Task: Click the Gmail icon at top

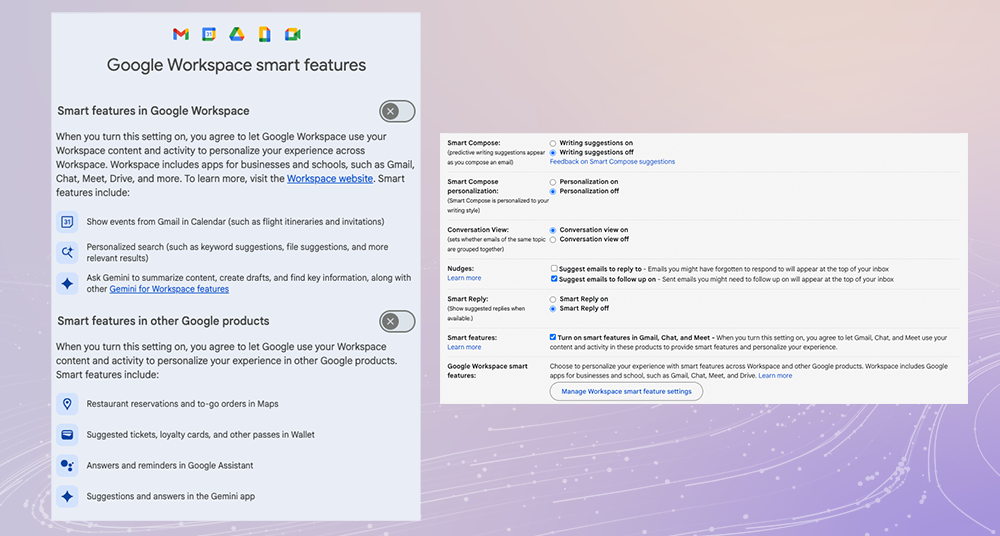Action: 181,34
